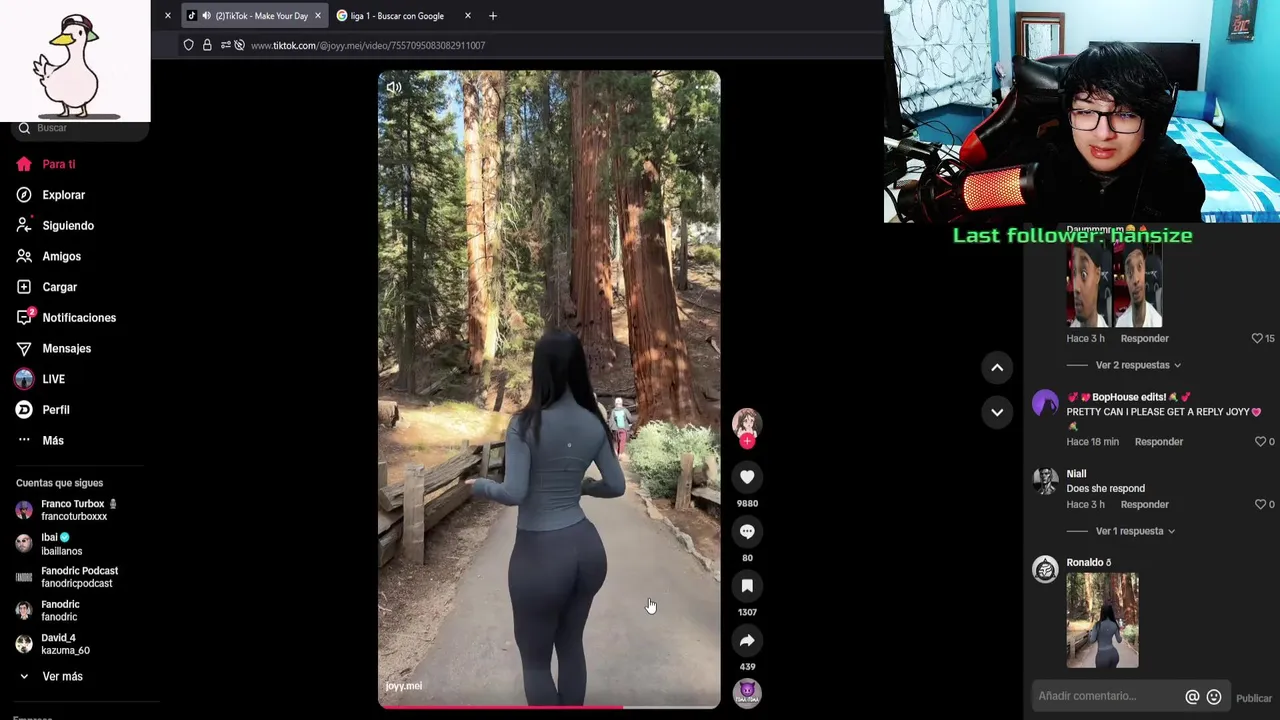Open BopHouse edits profile avatar
This screenshot has height=720, width=1280.
[1045, 403]
